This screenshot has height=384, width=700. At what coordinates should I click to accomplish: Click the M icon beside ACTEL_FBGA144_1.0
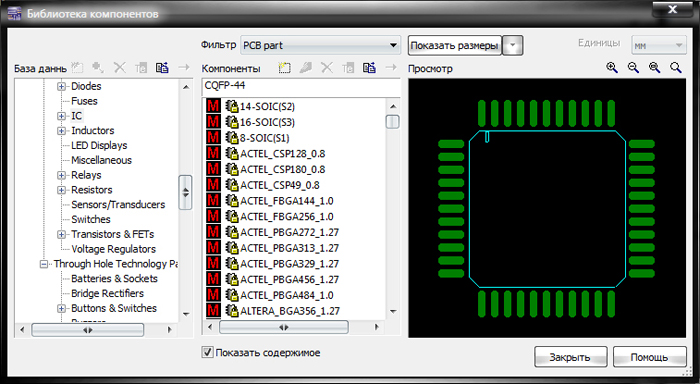(213, 200)
